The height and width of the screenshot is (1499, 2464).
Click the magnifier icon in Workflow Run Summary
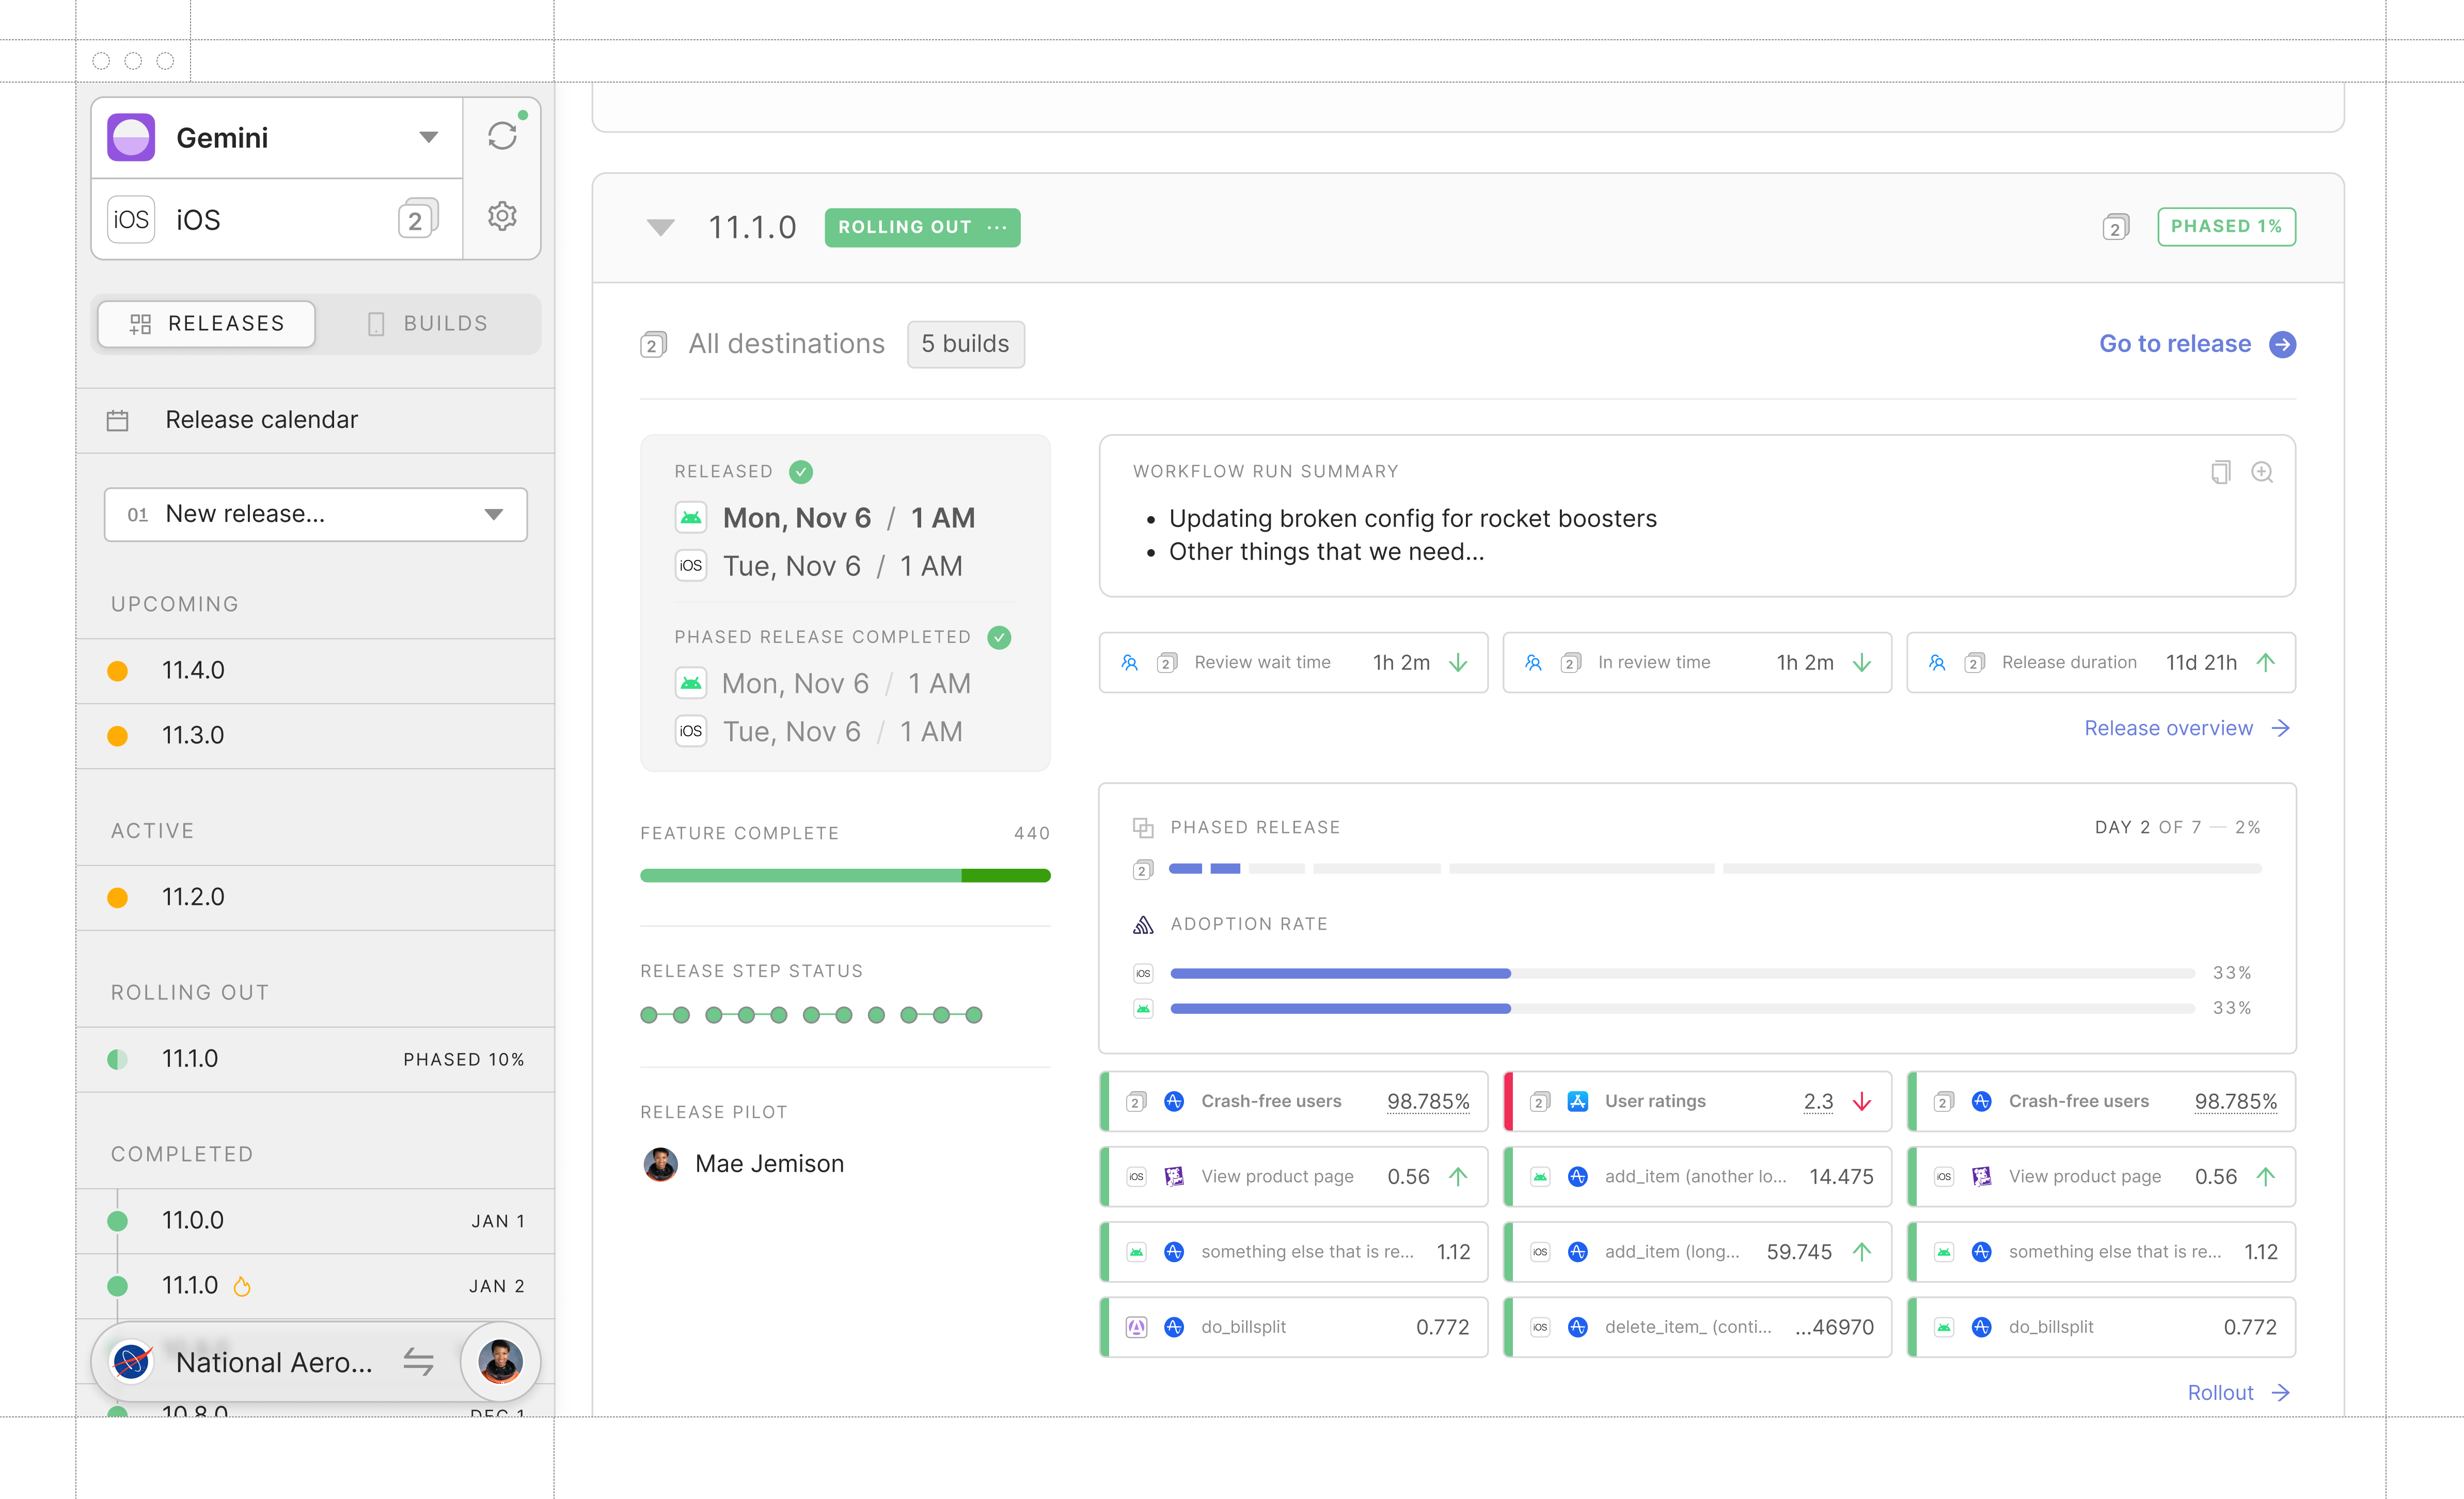(x=2262, y=472)
